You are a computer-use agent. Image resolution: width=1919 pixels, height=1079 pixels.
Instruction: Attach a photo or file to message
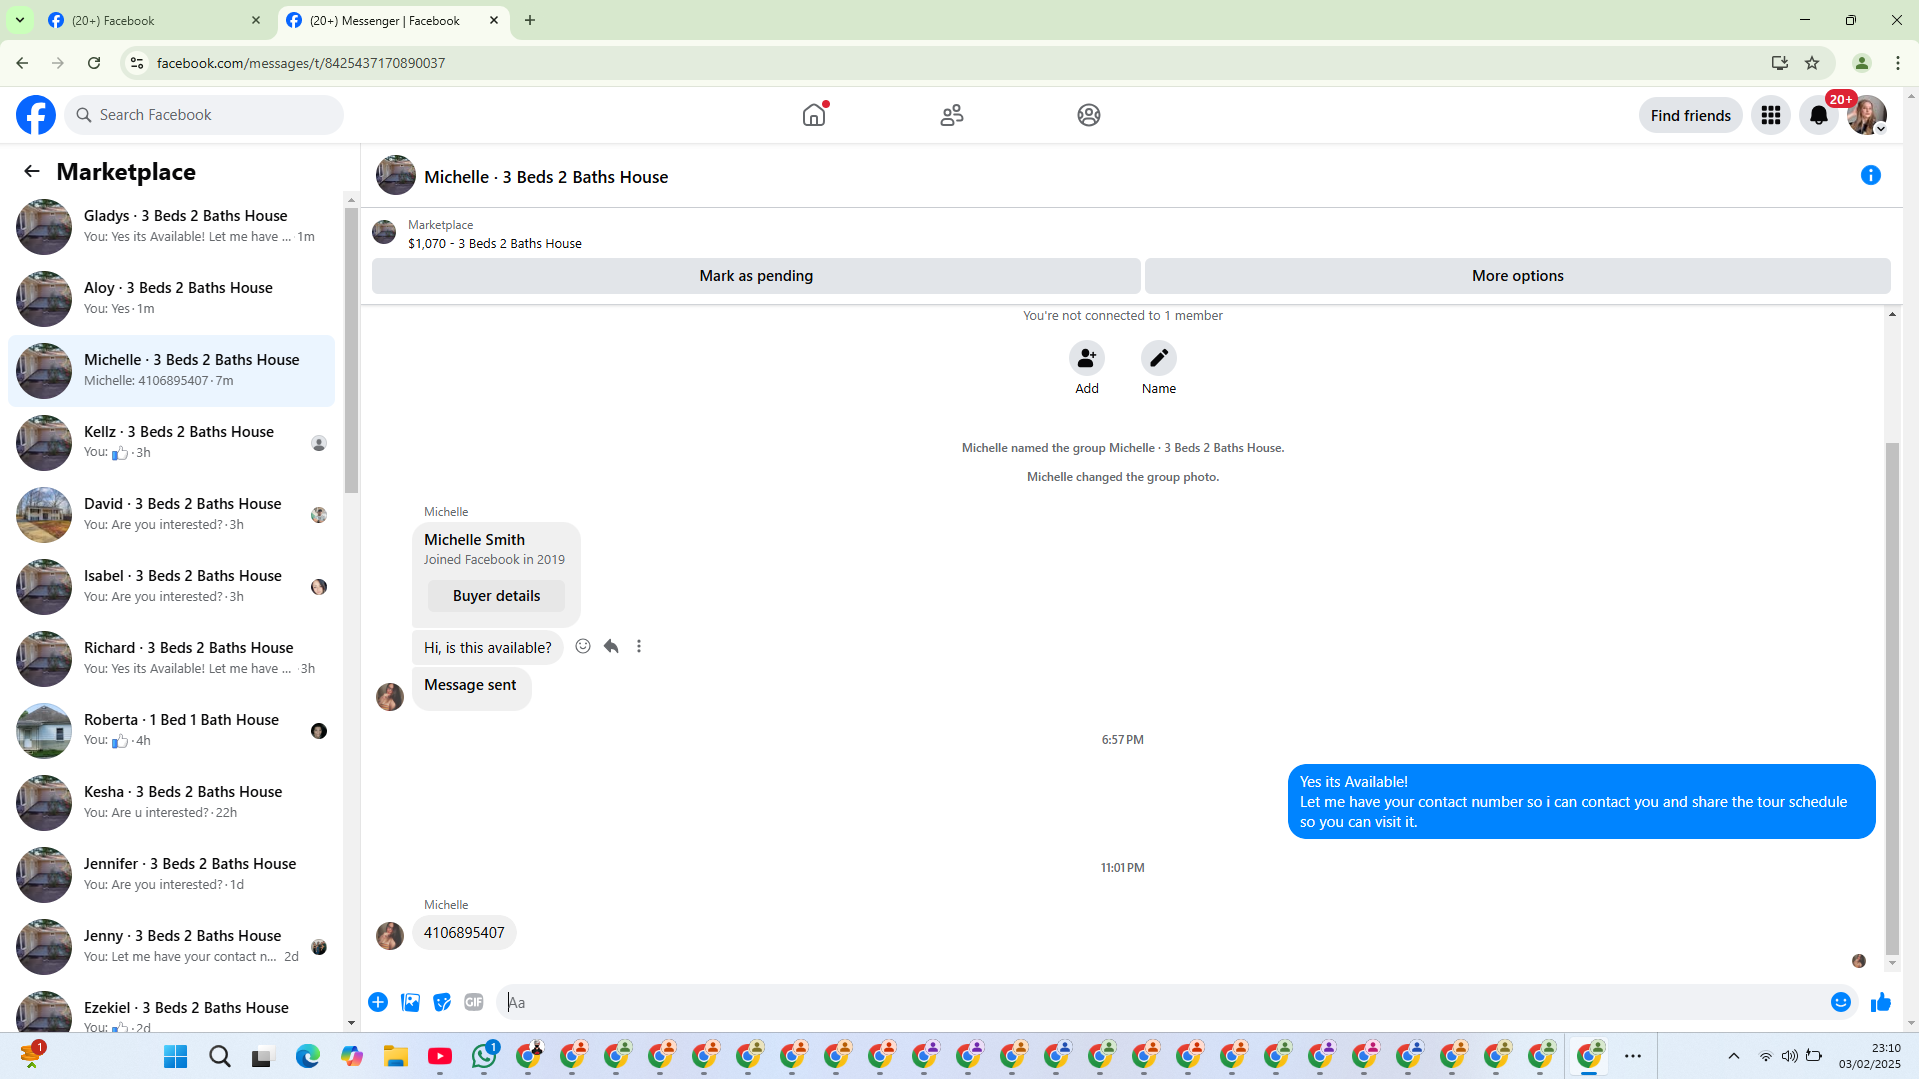(410, 1002)
